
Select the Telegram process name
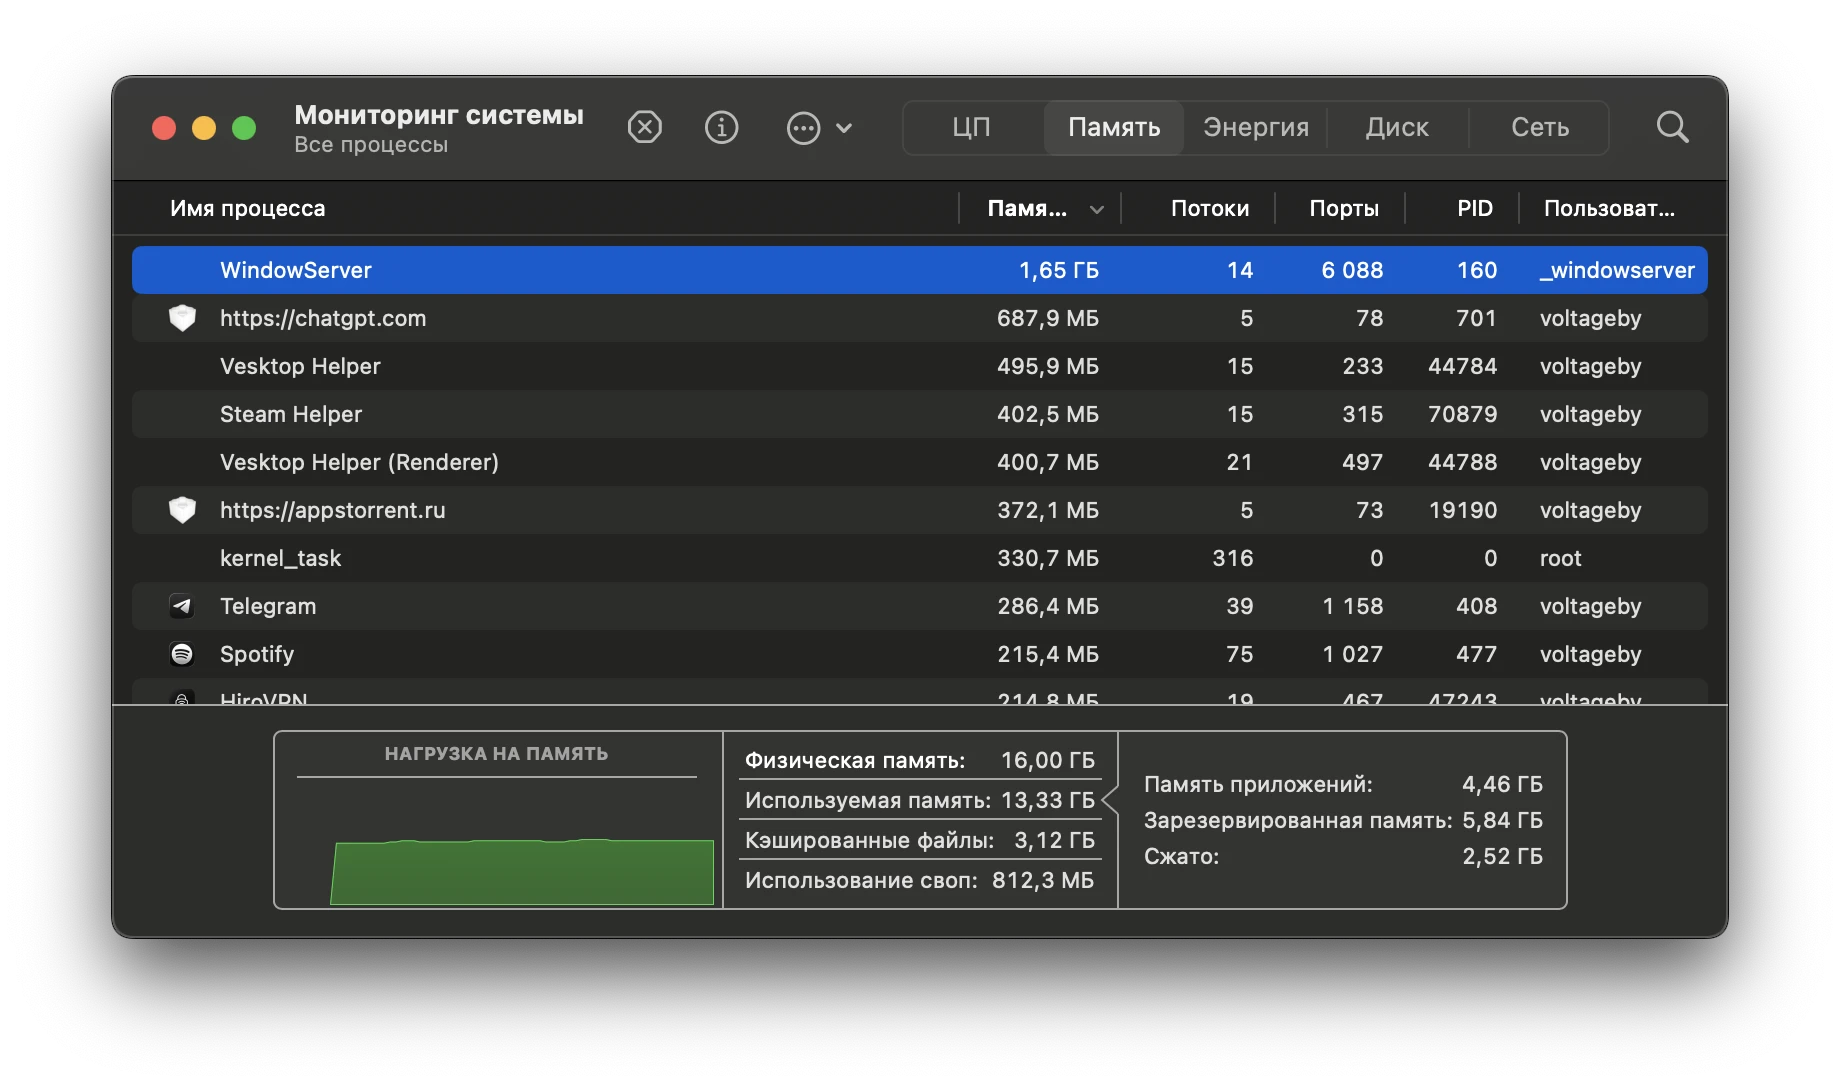pyautogui.click(x=268, y=606)
